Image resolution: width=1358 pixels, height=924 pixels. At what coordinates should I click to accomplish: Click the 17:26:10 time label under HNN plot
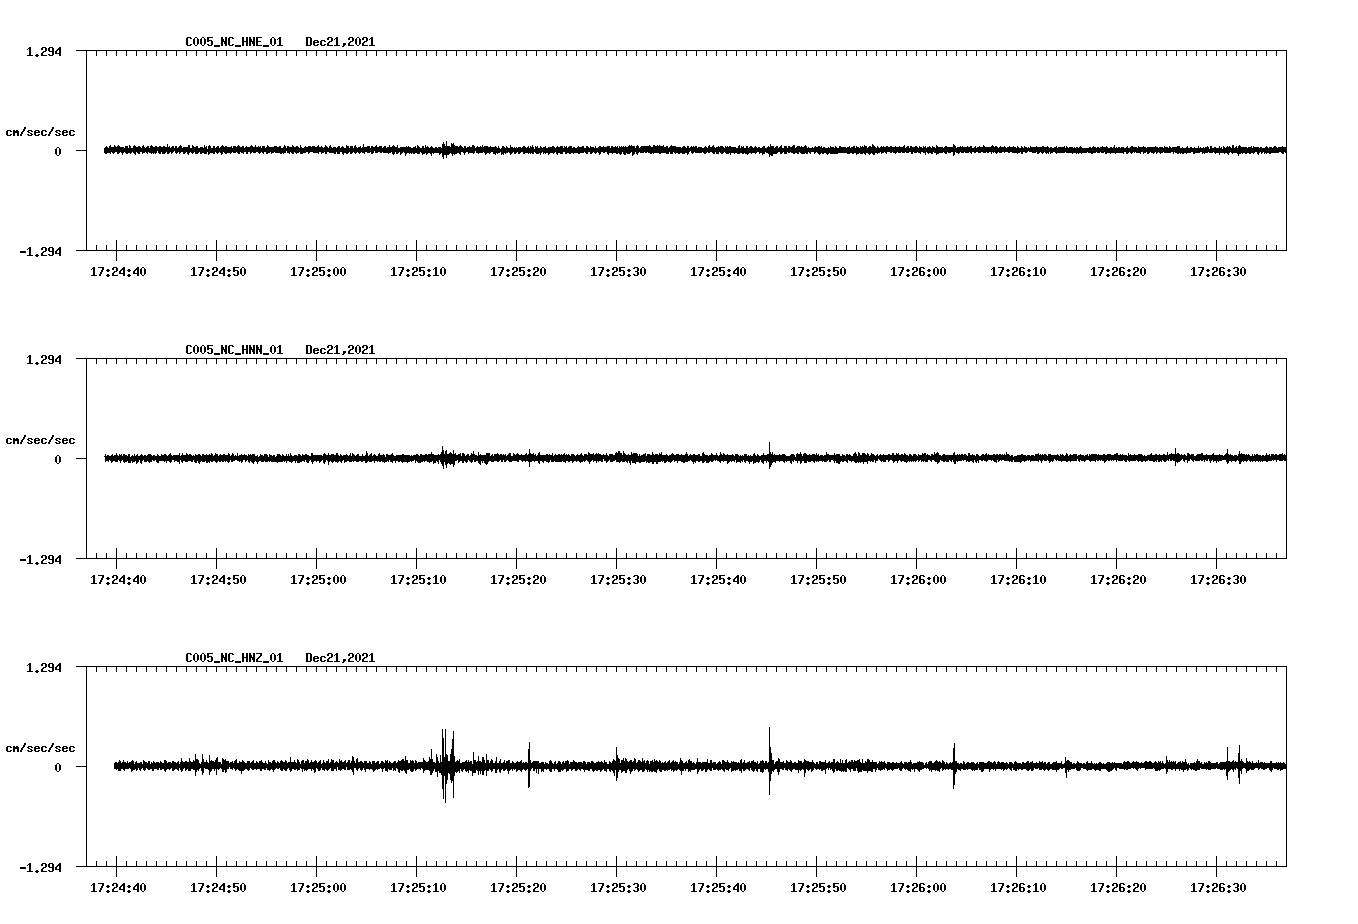[1018, 580]
